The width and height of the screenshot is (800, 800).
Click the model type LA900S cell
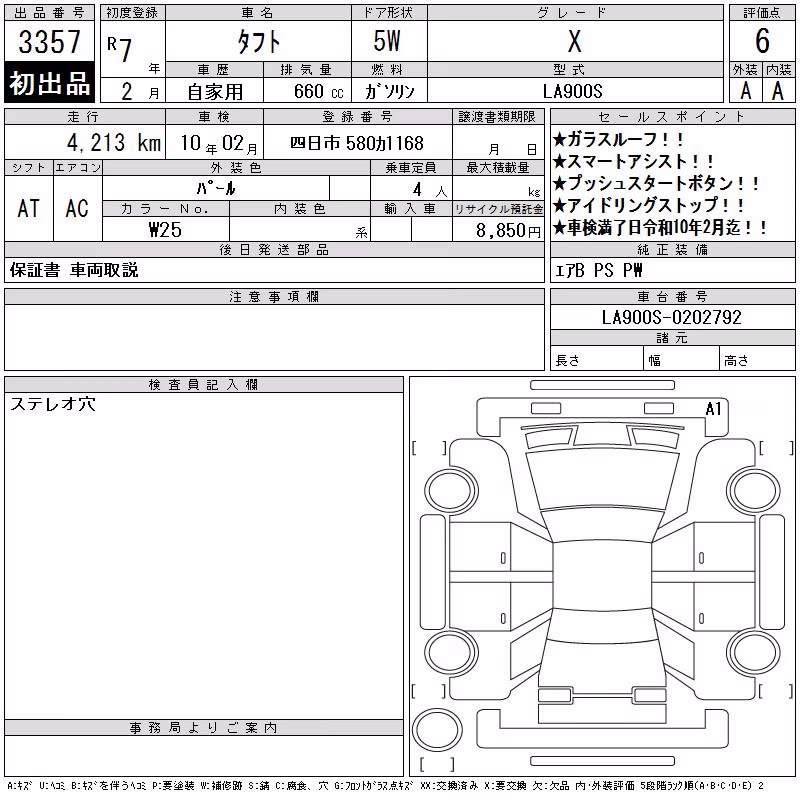(573, 91)
